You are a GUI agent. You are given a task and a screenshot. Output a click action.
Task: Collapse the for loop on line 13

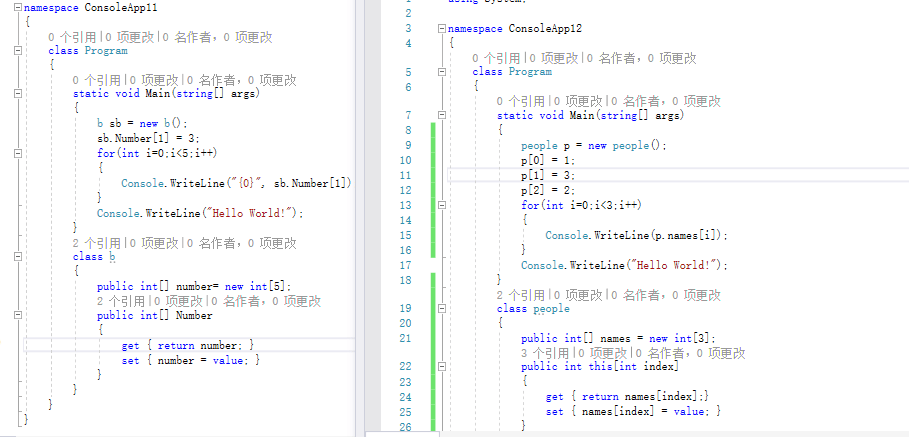[442, 205]
